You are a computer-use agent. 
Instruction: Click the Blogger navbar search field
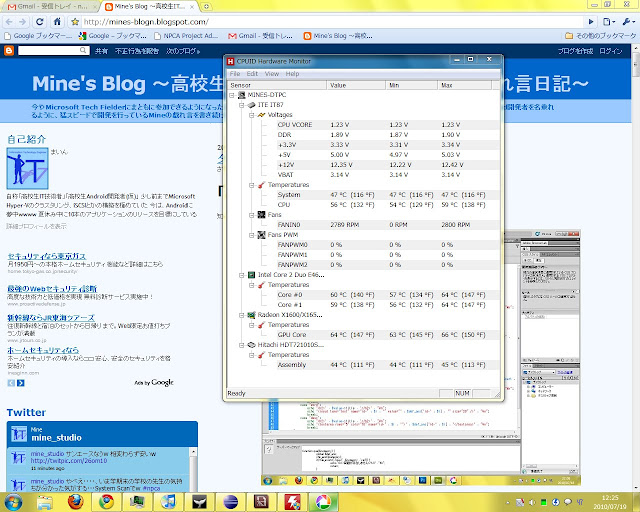(49, 51)
